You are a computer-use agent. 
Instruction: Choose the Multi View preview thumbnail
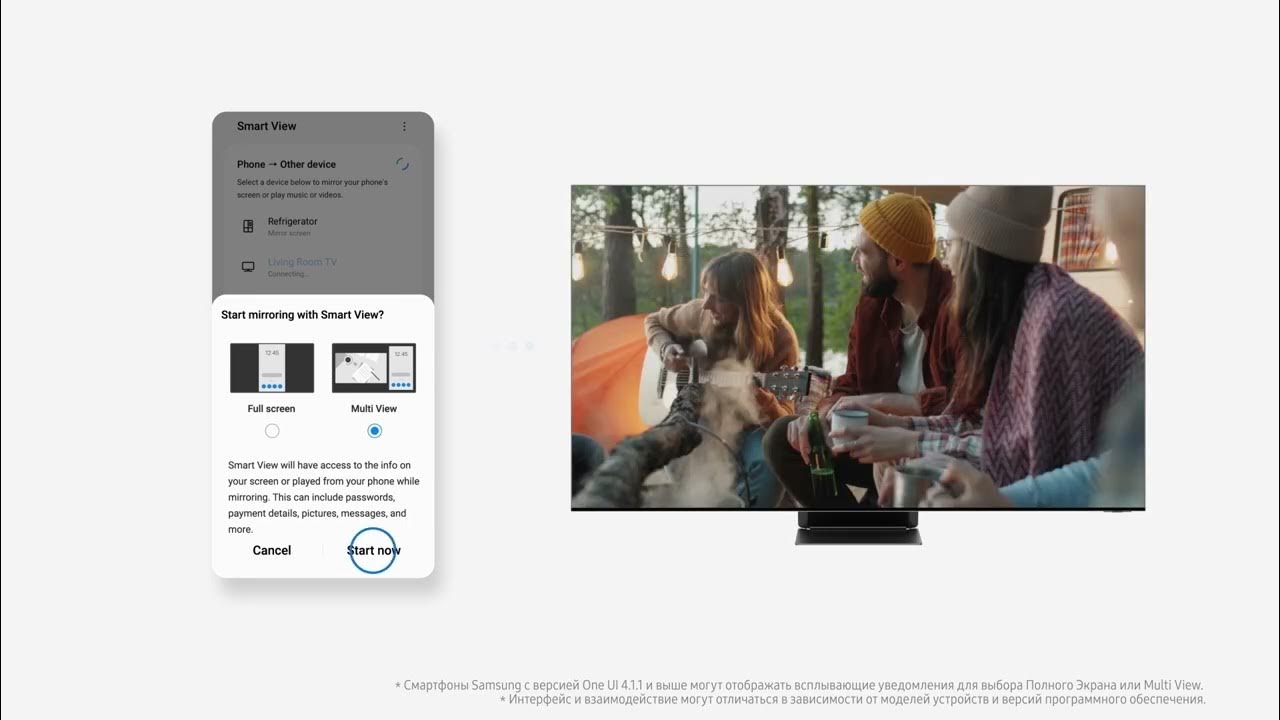coord(374,368)
